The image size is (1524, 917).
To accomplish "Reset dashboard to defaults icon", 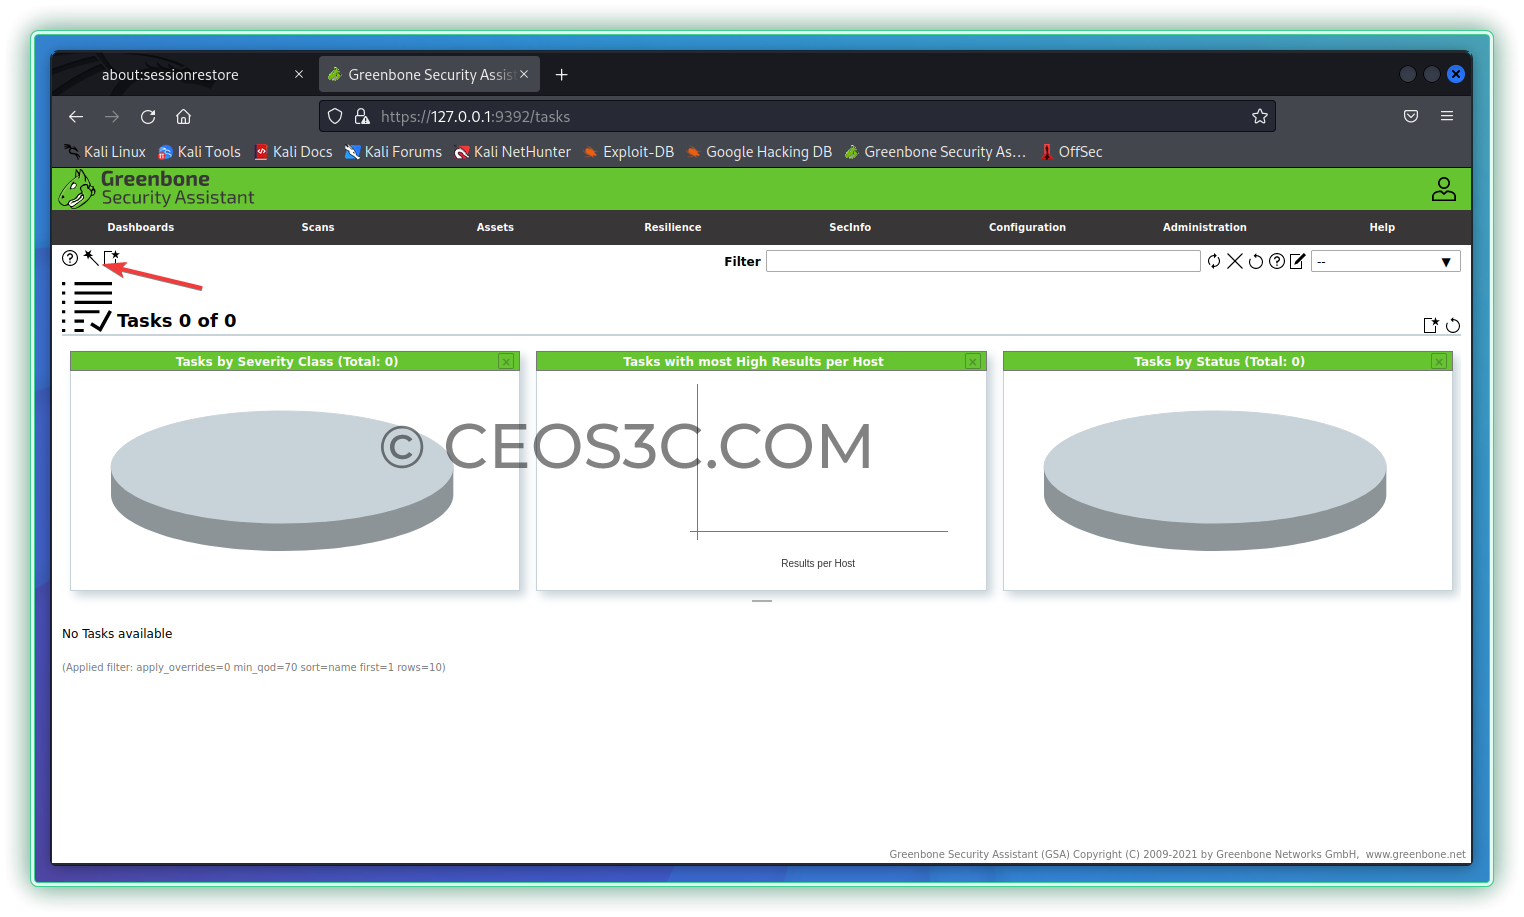I will [x=1453, y=325].
